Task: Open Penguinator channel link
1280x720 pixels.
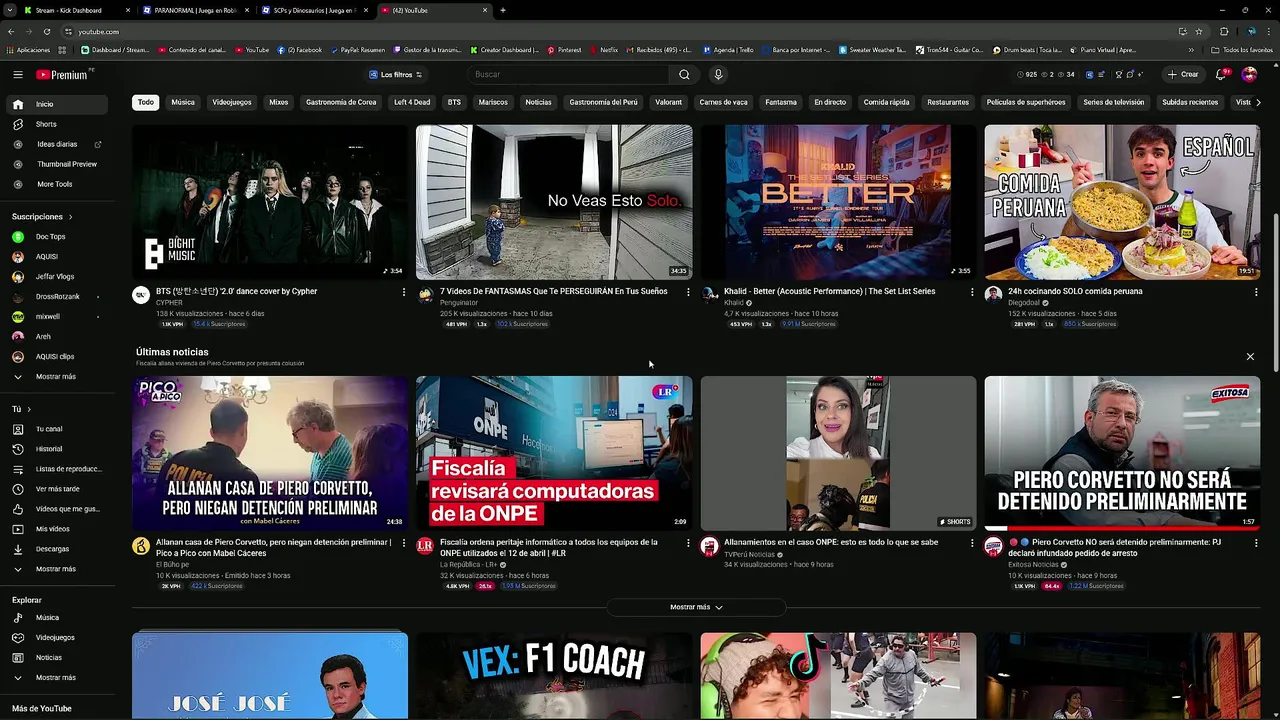Action: (459, 303)
